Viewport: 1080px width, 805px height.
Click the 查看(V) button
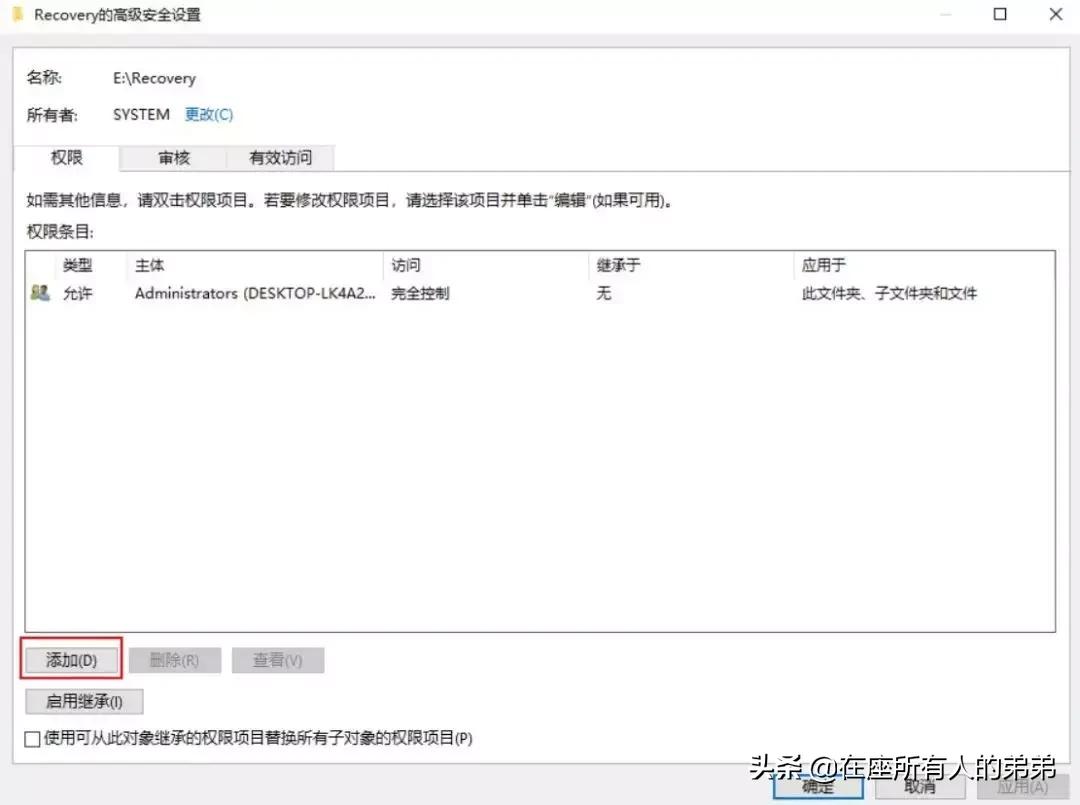pos(278,659)
